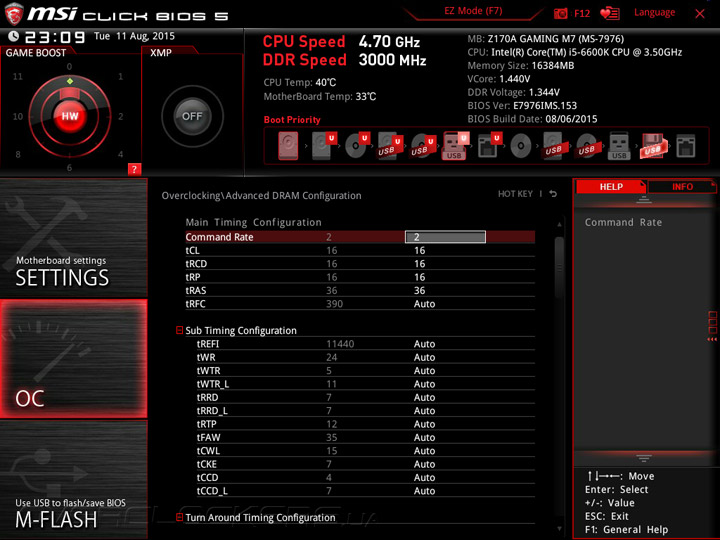Click the clock icon beside the time
Screen dimensions: 720x540
14,36
